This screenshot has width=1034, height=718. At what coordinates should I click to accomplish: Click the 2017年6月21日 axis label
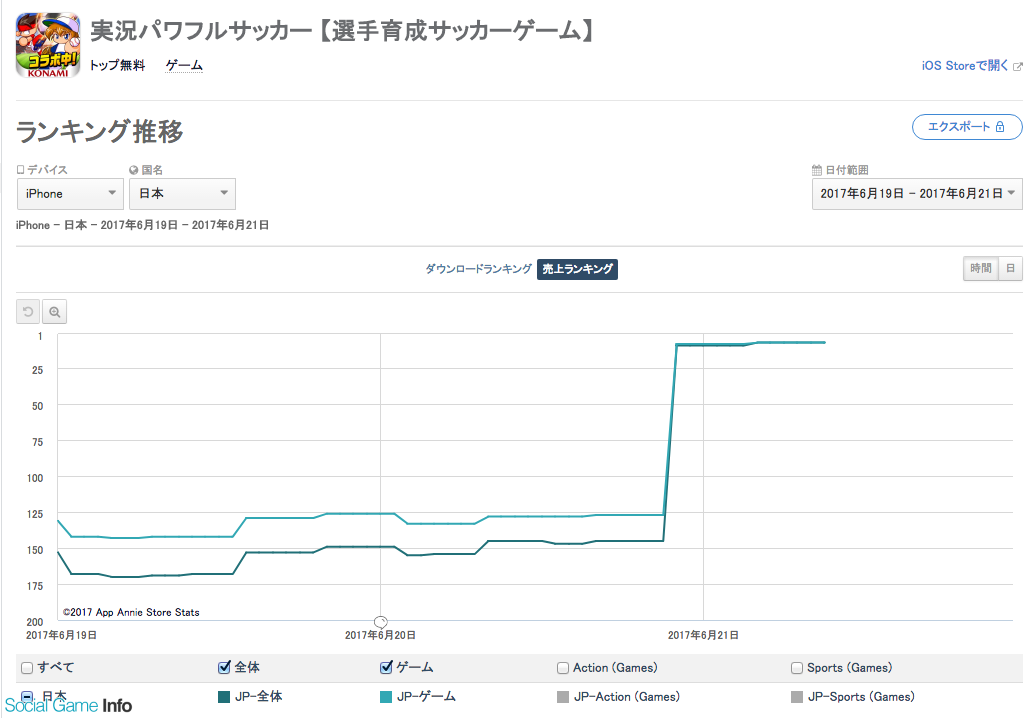click(703, 636)
